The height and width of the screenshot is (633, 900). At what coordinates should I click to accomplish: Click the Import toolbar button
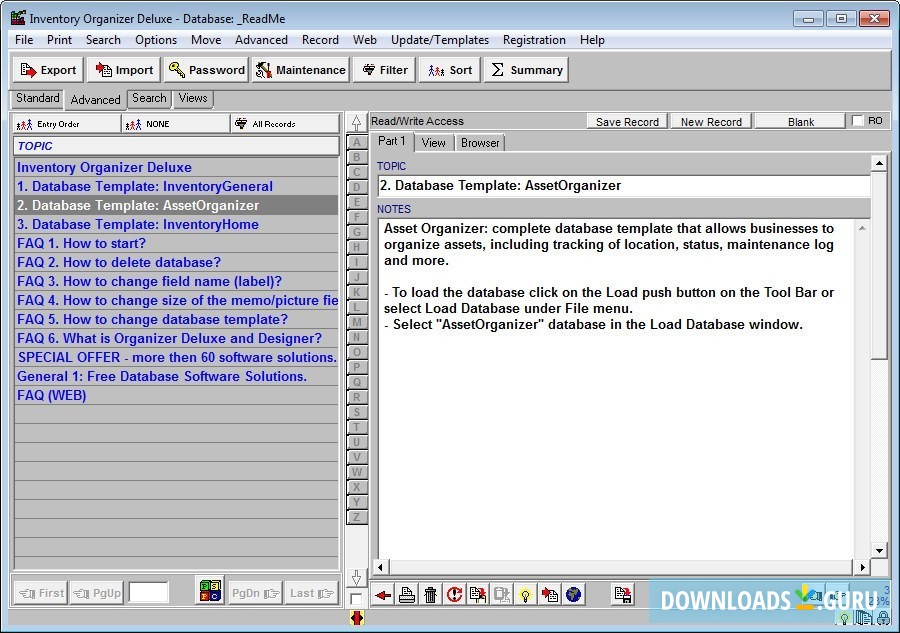(125, 70)
